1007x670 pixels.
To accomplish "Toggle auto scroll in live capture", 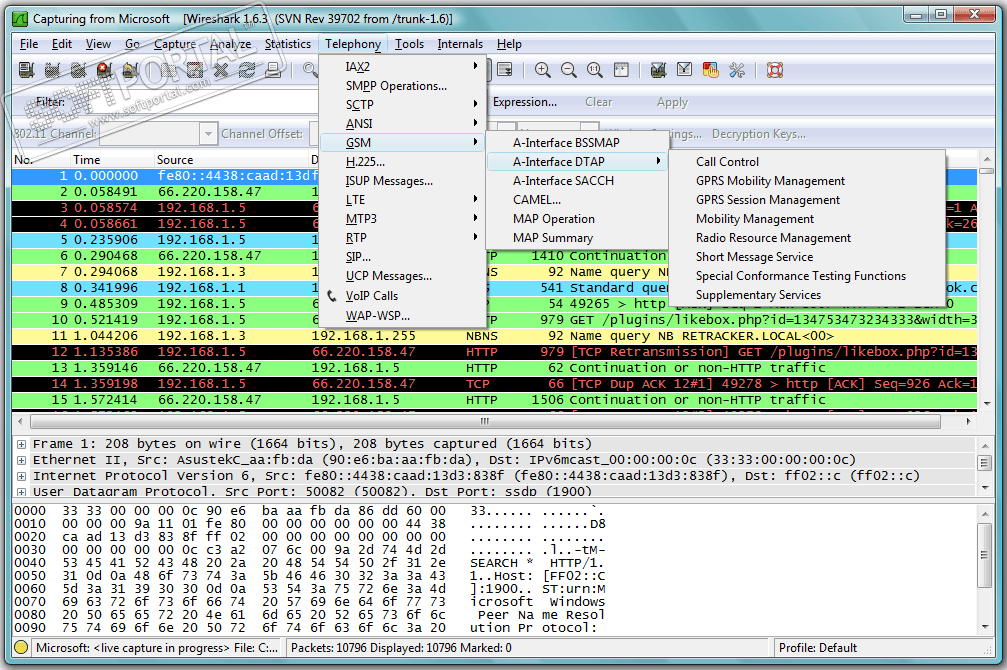I will click(505, 70).
